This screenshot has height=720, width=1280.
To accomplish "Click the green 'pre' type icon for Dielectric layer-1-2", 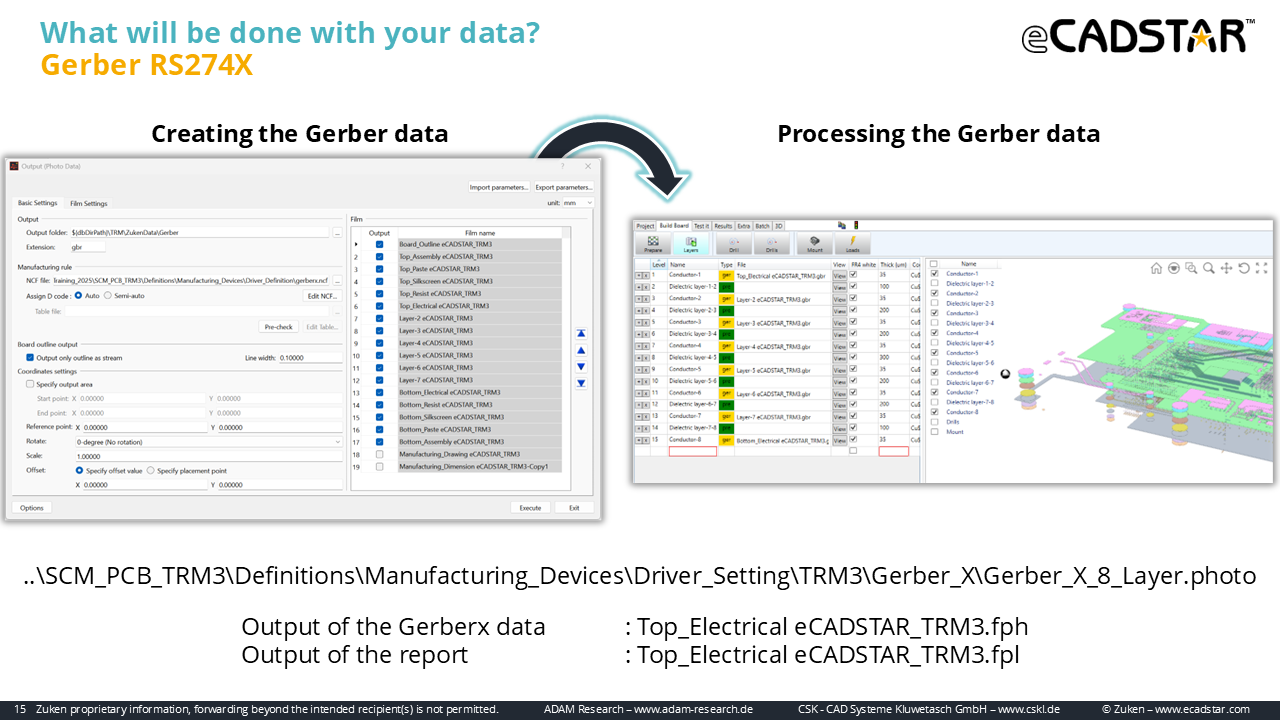I will 726,286.
